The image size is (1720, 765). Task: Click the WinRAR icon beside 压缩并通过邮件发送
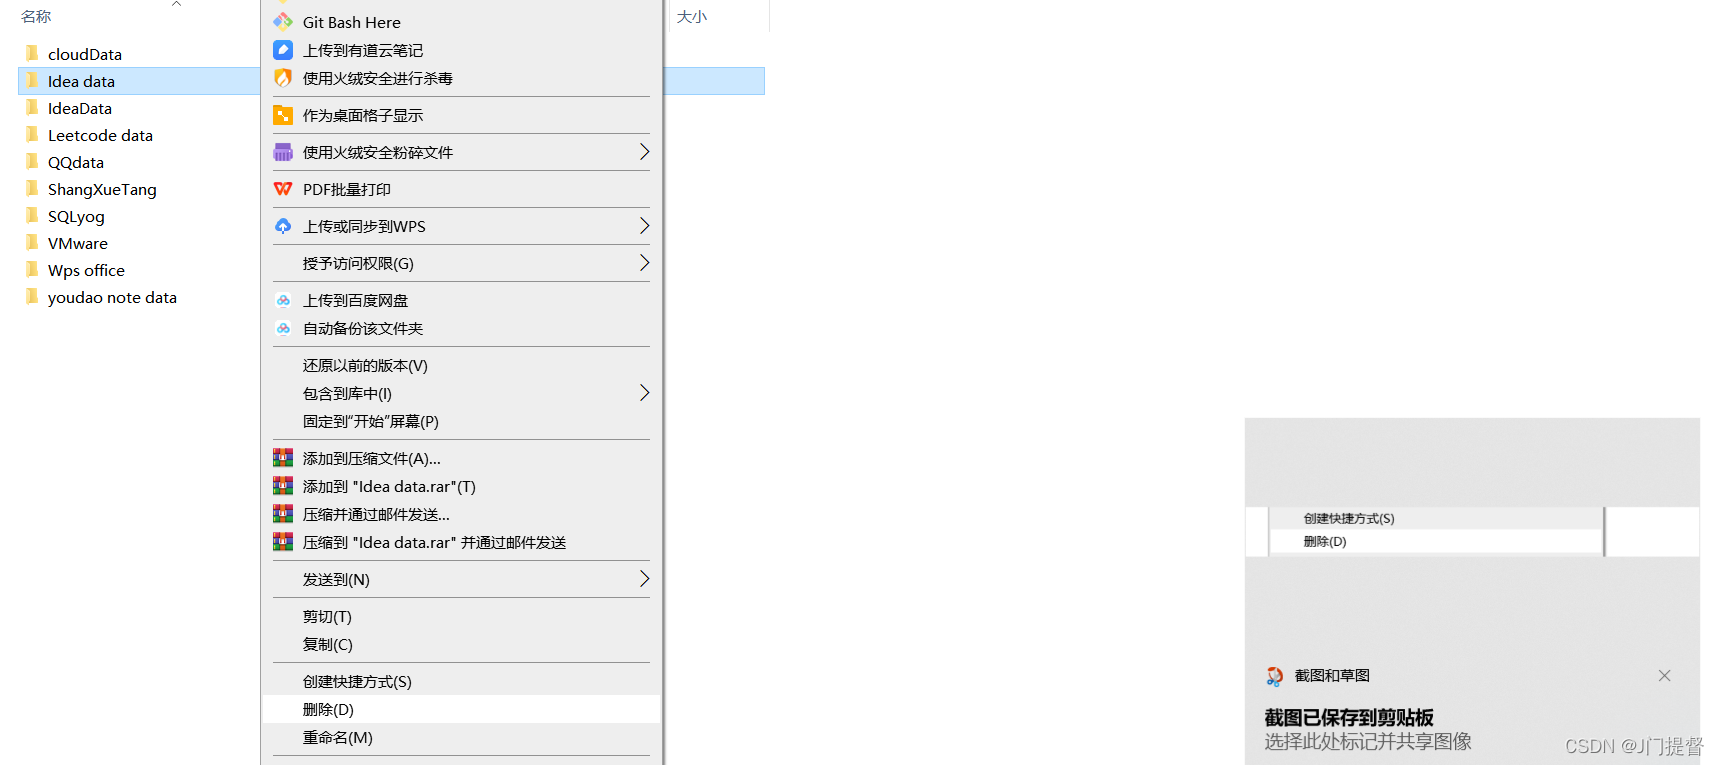(x=283, y=514)
